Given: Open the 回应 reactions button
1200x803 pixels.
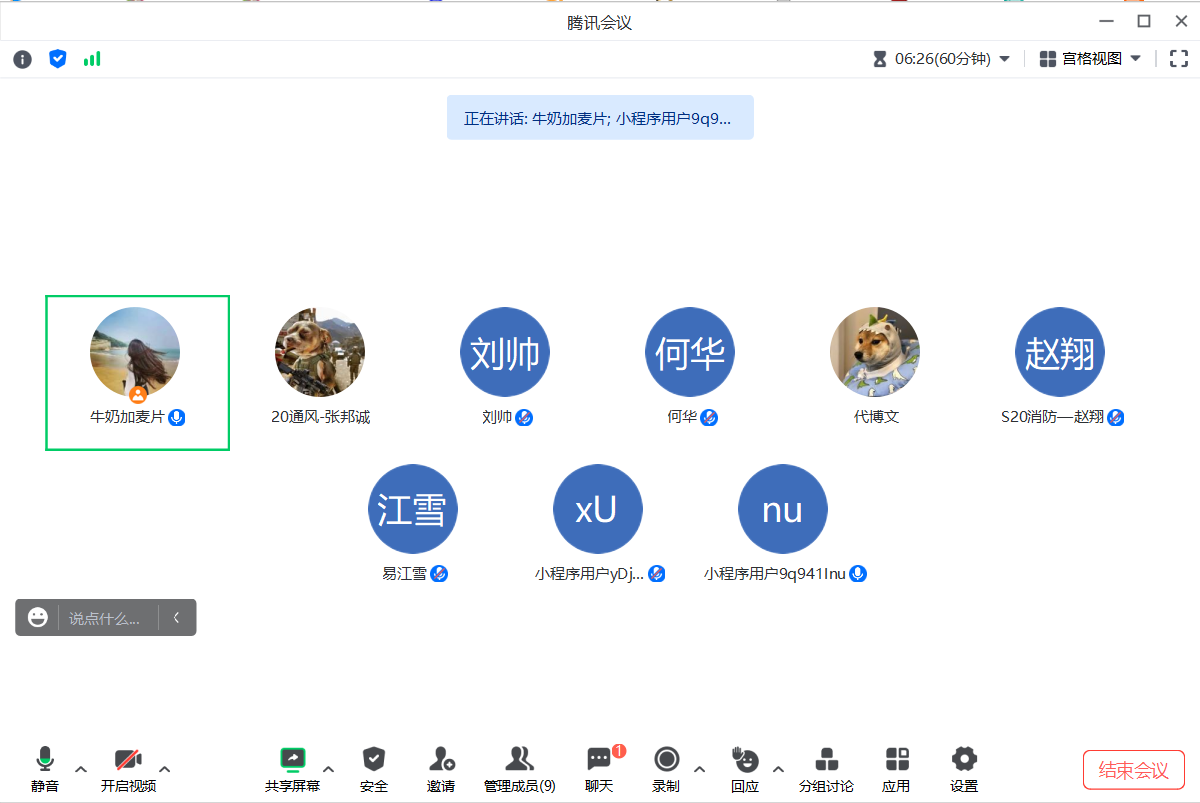Looking at the screenshot, I should (744, 769).
